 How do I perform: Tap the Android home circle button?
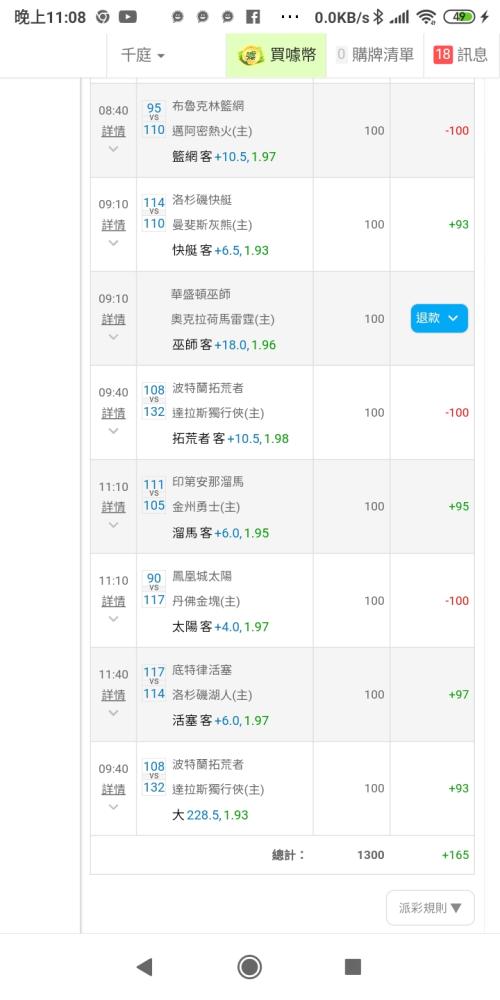(x=249, y=967)
